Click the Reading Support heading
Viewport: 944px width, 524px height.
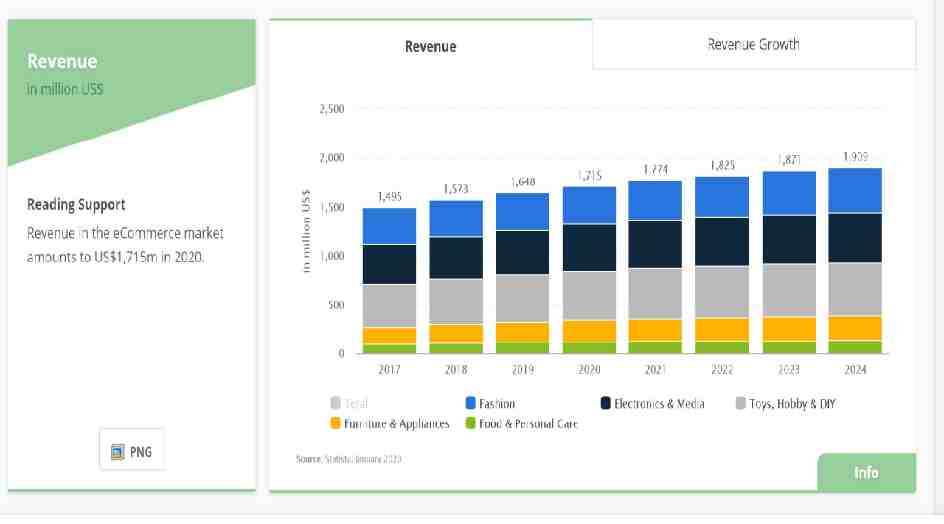[76, 204]
